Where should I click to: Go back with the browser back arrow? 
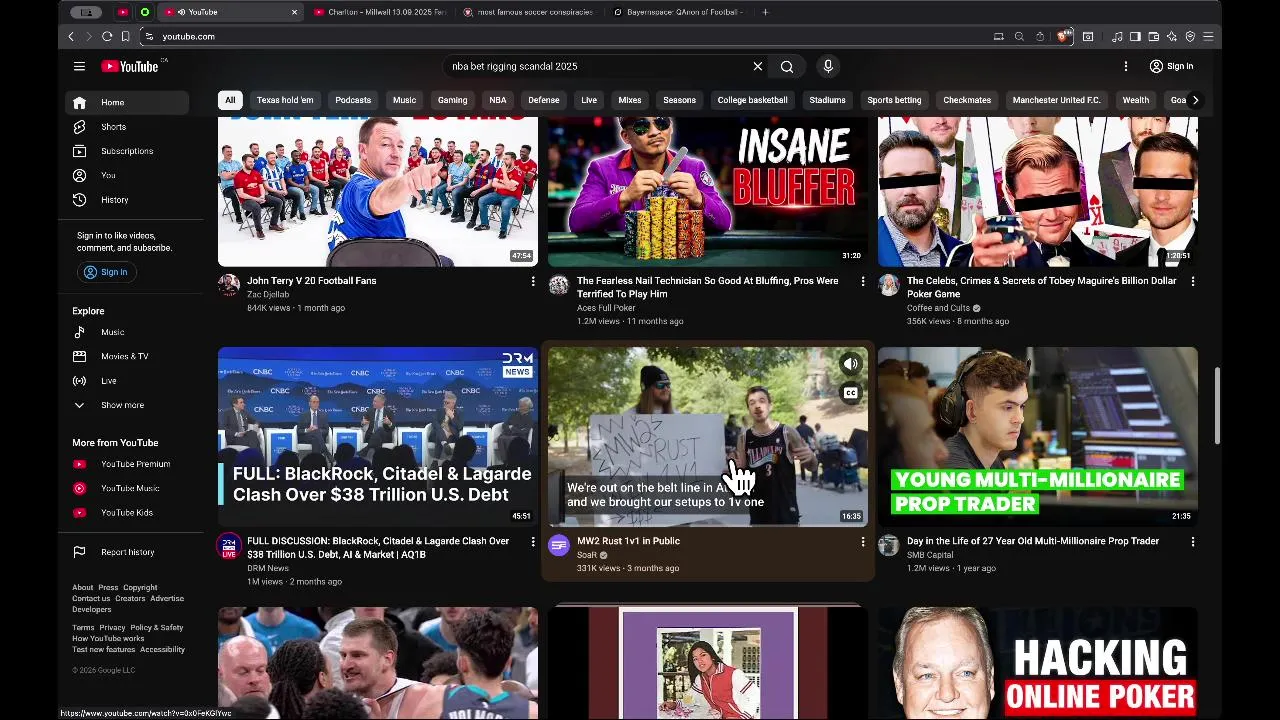tap(71, 36)
